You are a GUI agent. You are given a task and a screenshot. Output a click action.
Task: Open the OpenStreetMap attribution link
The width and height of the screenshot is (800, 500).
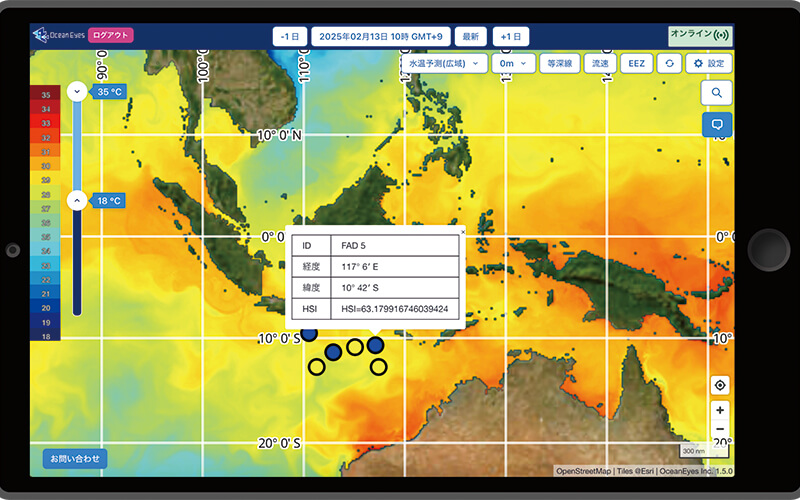click(583, 471)
